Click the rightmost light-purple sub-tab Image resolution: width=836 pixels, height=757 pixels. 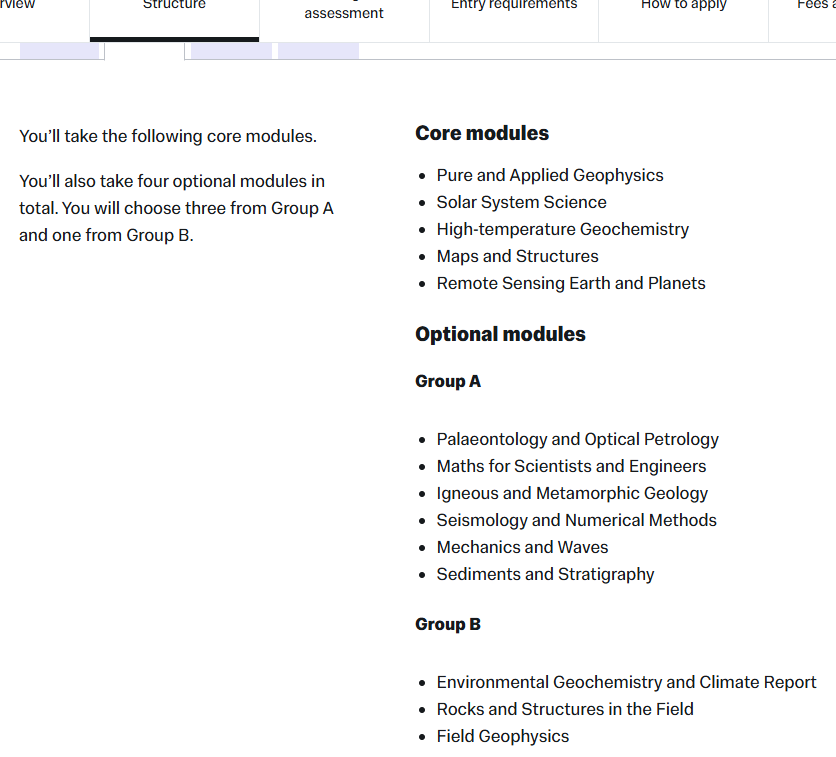318,51
